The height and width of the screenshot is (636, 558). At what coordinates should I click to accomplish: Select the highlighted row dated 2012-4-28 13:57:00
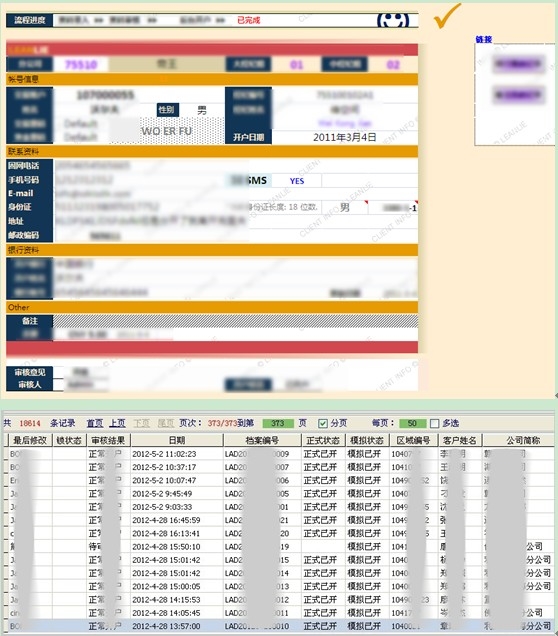[x=279, y=626]
